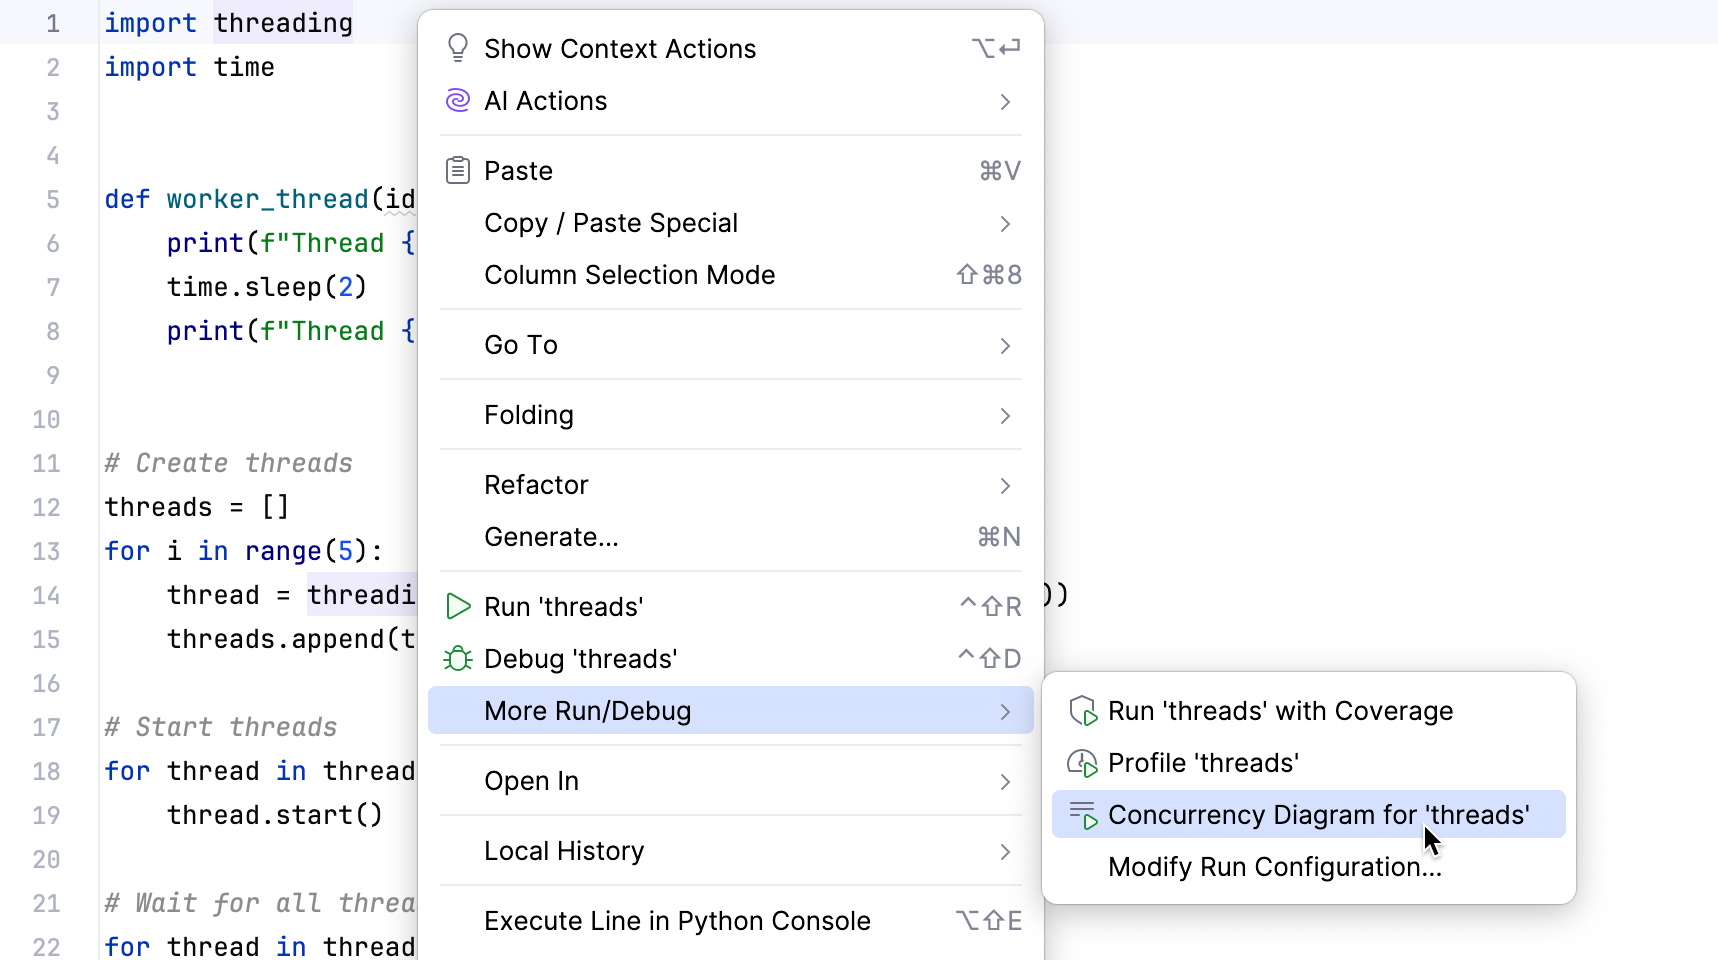The width and height of the screenshot is (1718, 960).
Task: Click the Concurrency Diagram icon in submenu
Action: tap(1083, 814)
